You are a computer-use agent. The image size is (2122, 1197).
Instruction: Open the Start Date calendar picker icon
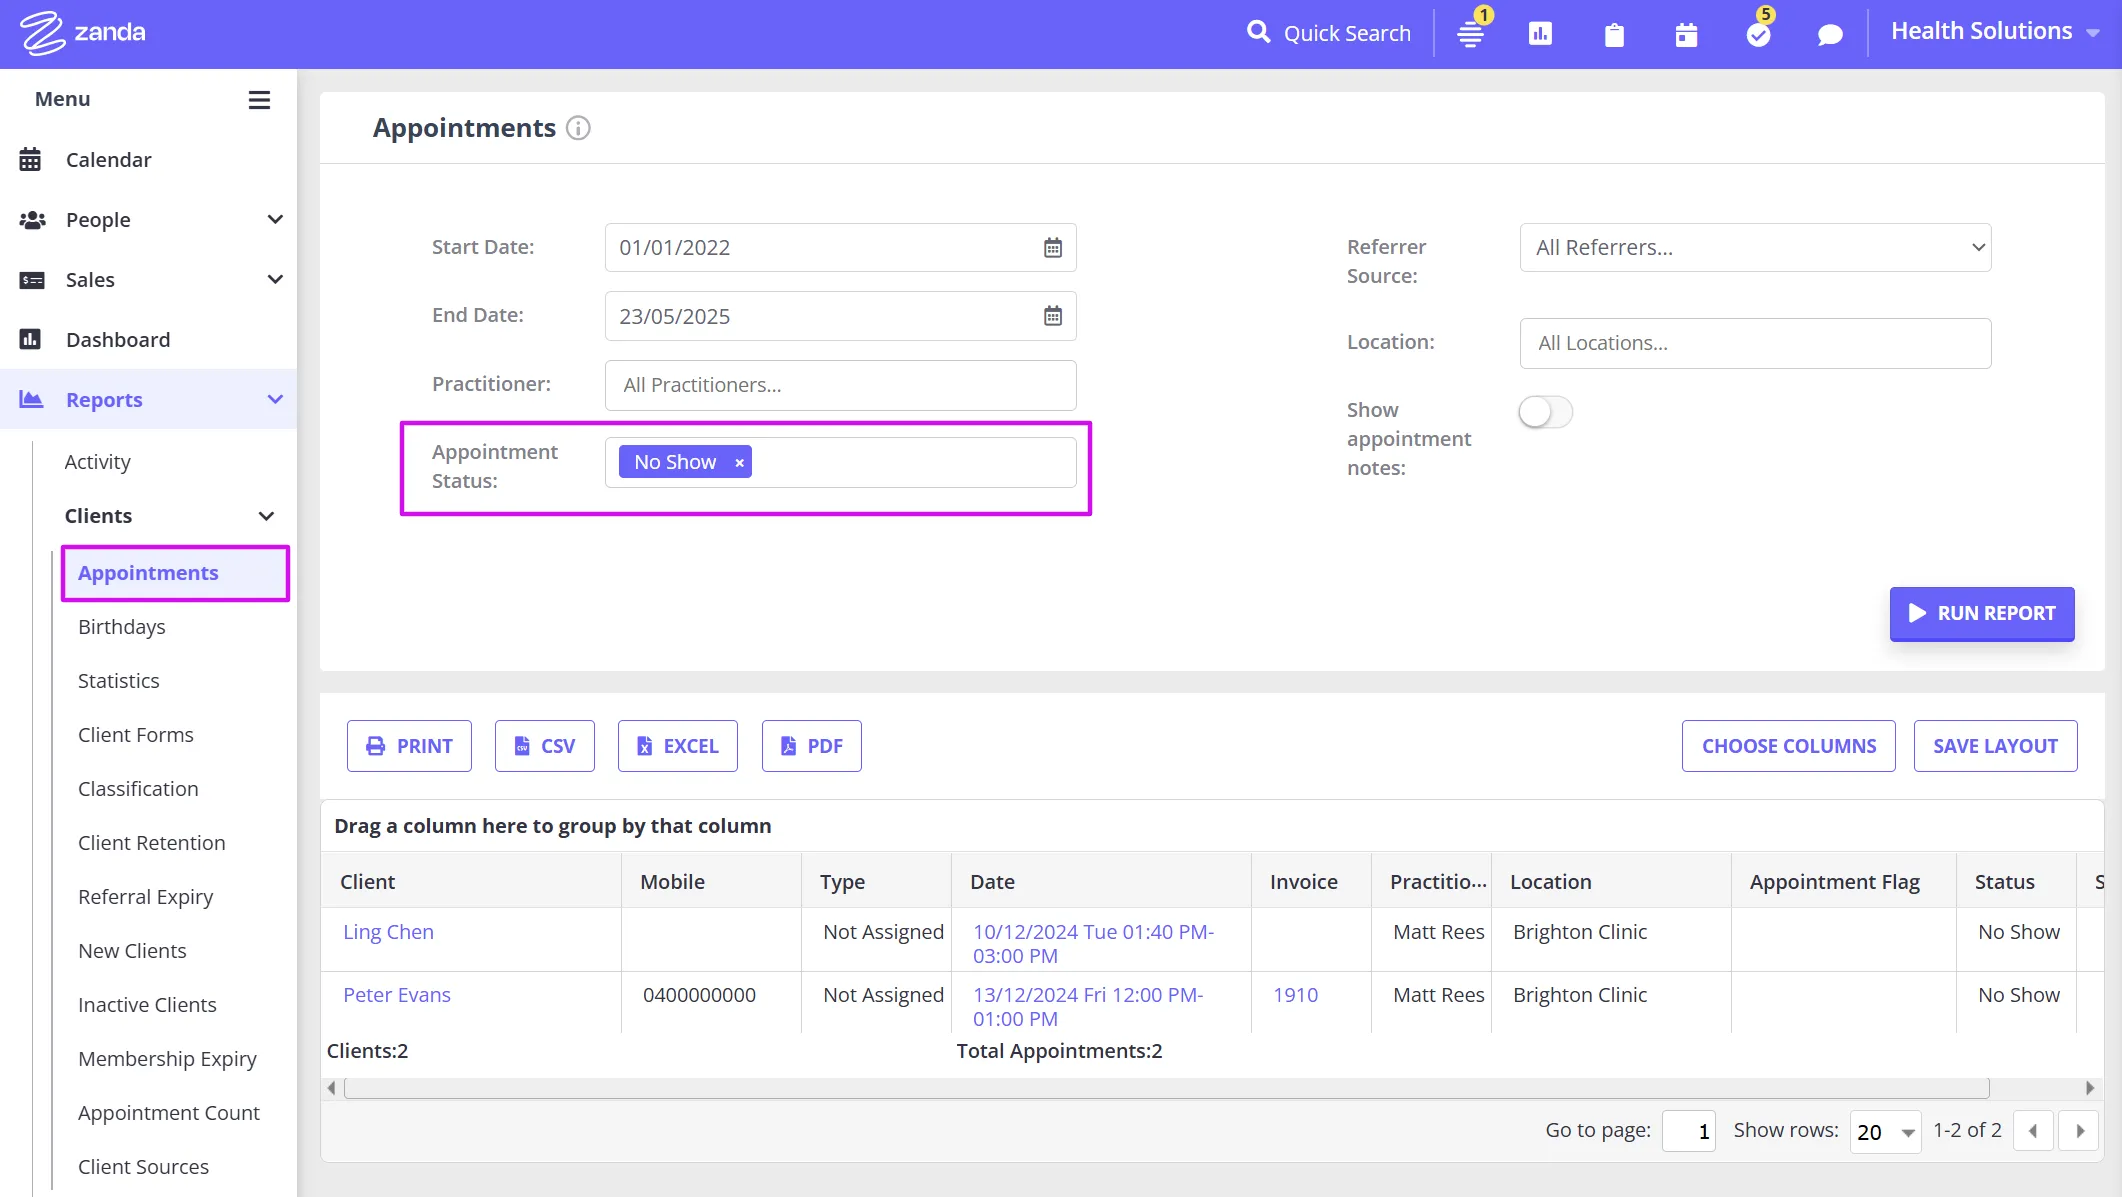tap(1052, 248)
